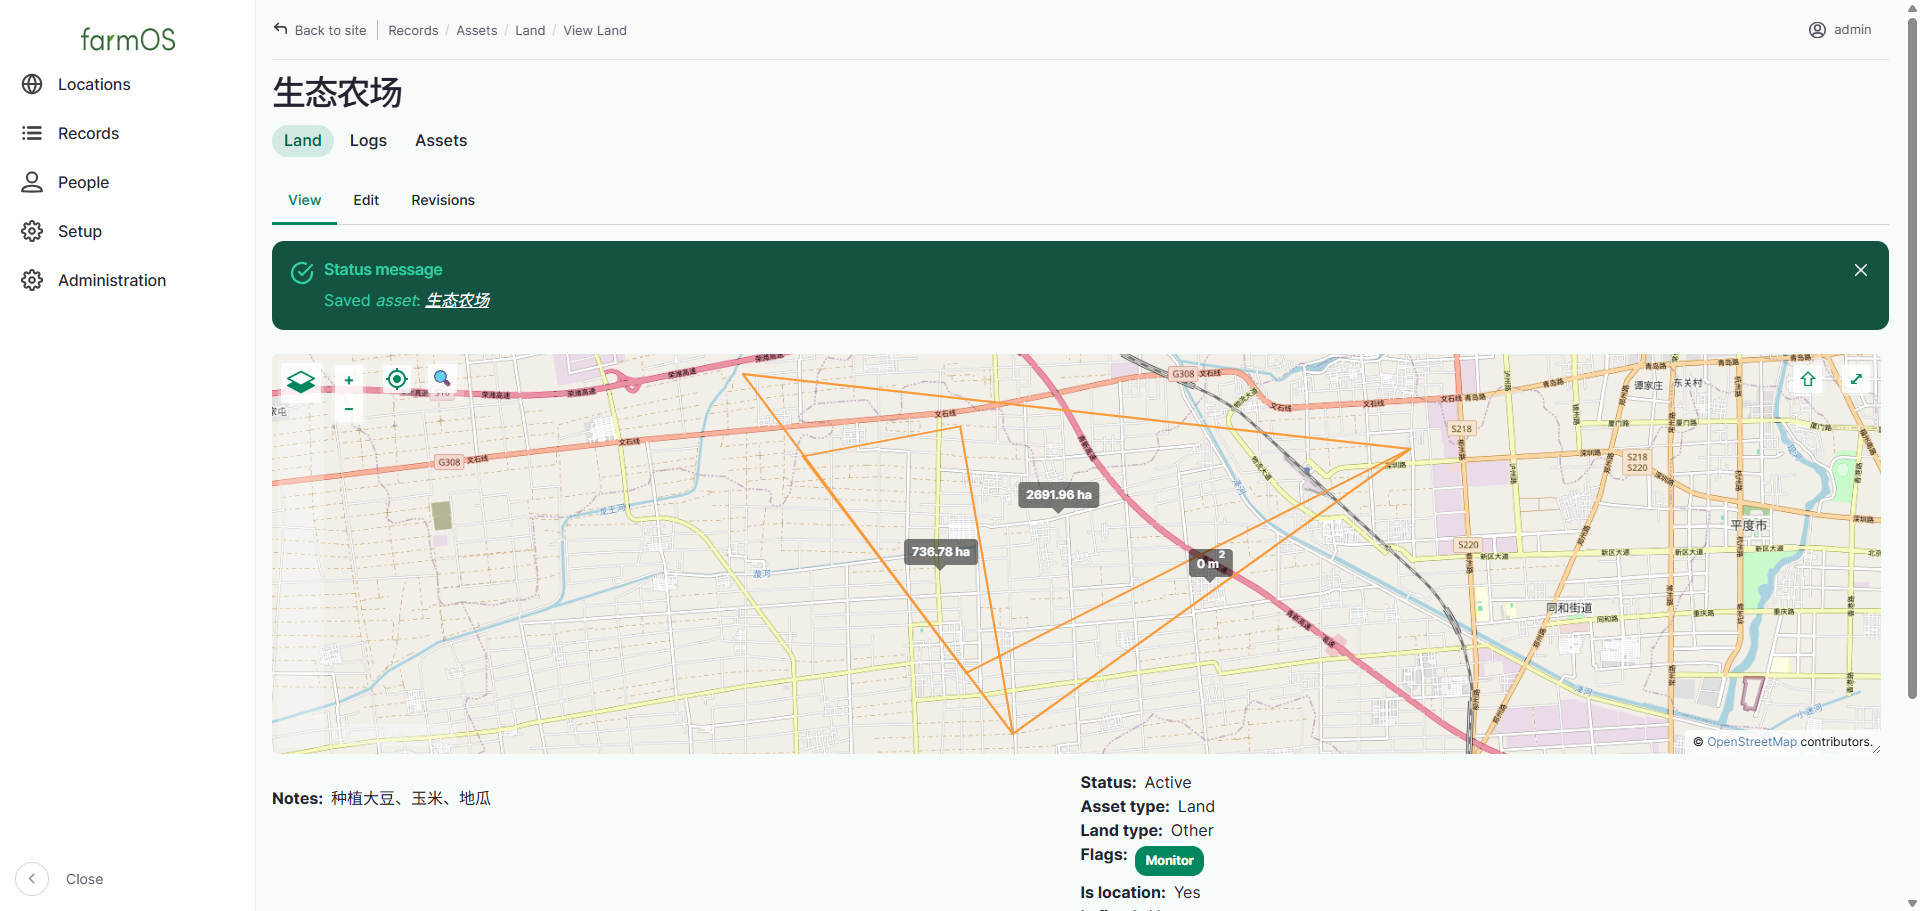Image resolution: width=1920 pixels, height=911 pixels.
Task: Go back to site
Action: [320, 30]
